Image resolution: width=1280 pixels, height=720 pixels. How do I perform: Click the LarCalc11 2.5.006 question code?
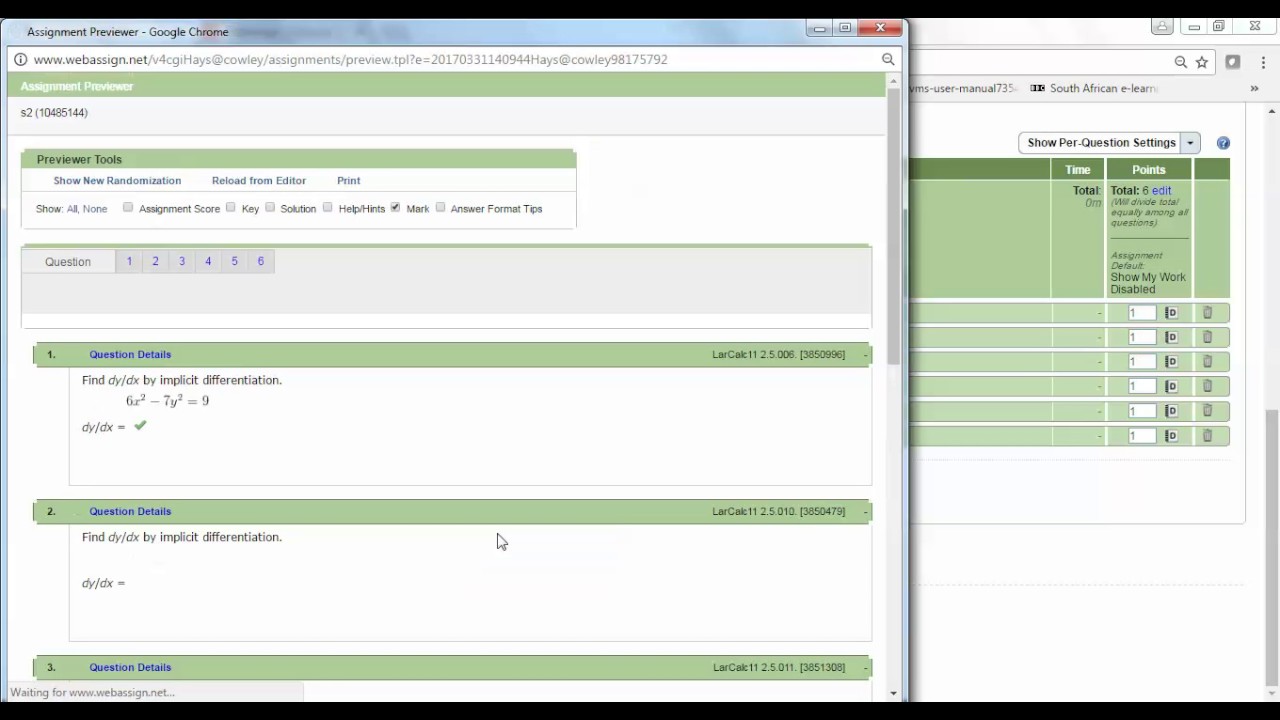(x=778, y=355)
